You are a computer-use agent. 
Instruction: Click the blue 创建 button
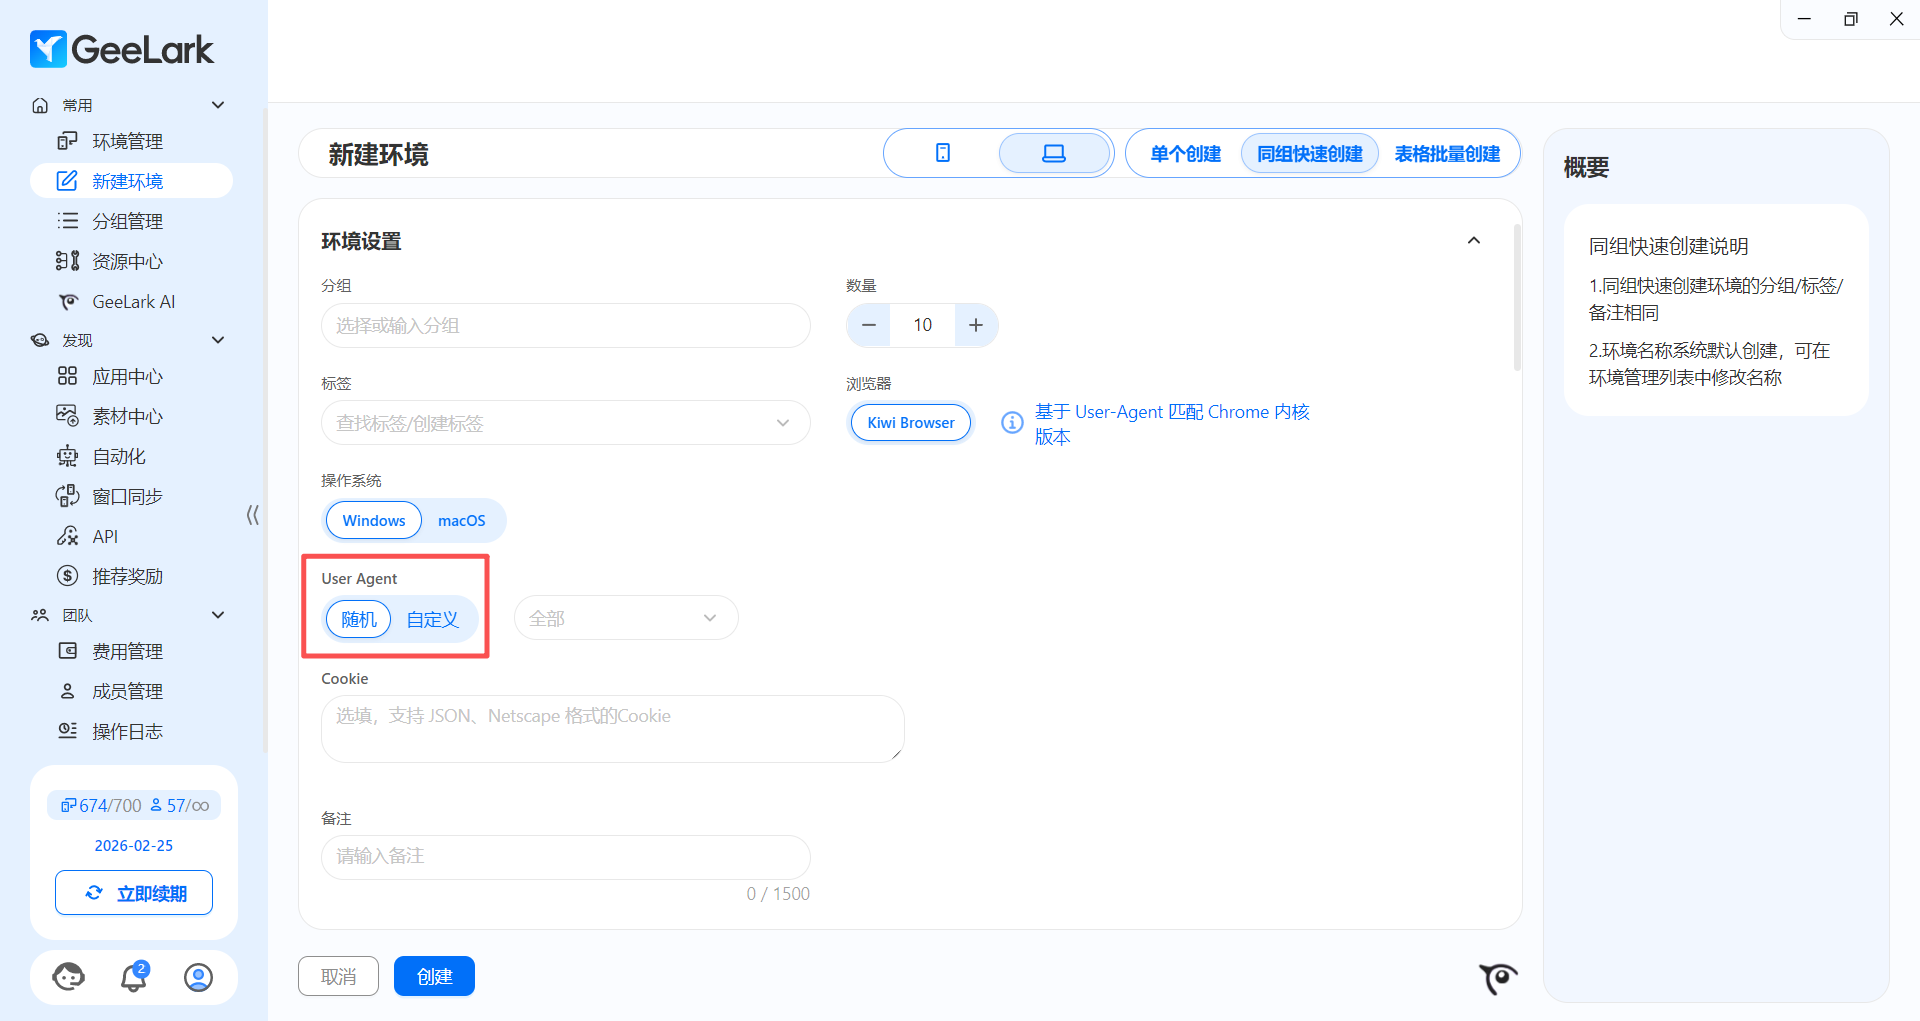(x=434, y=976)
